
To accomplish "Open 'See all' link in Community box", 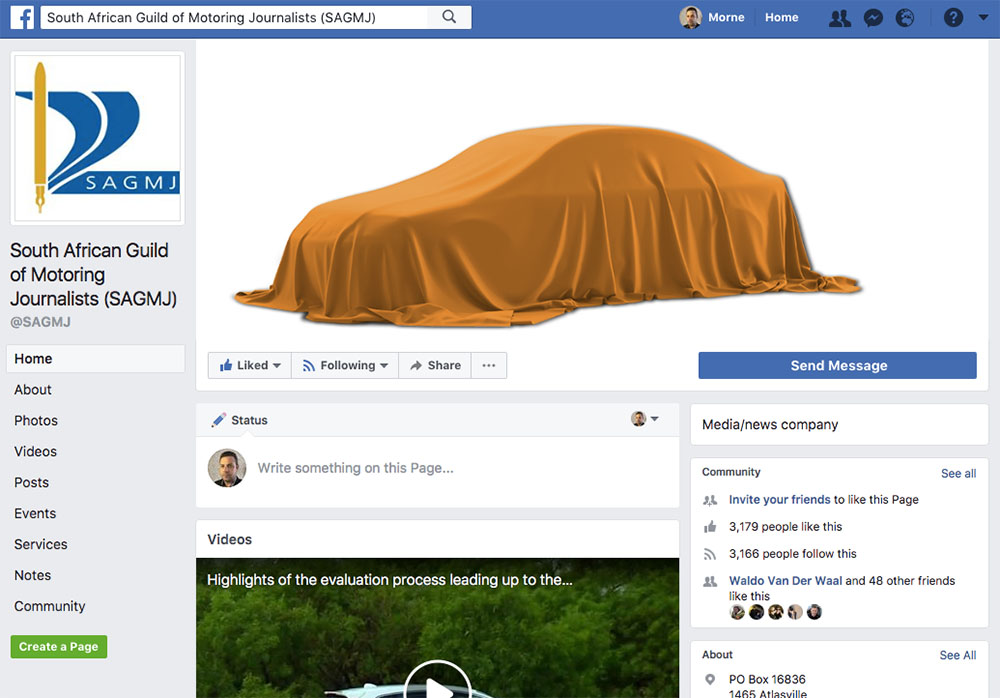I will coord(958,473).
